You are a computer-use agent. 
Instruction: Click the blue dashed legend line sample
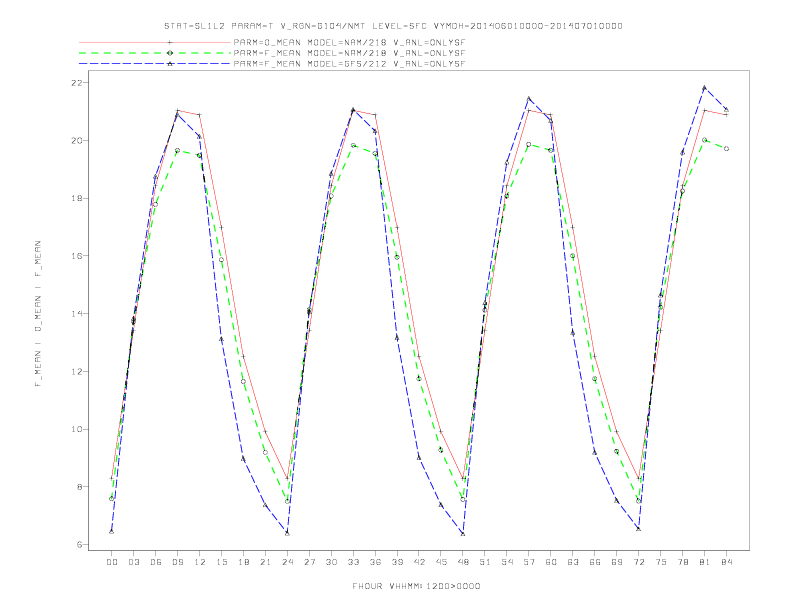(x=155, y=64)
